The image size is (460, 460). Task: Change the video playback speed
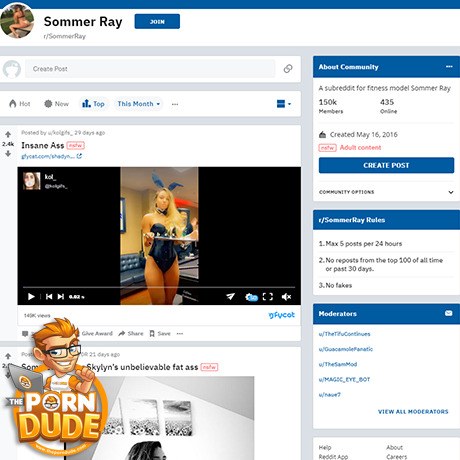tap(77, 297)
